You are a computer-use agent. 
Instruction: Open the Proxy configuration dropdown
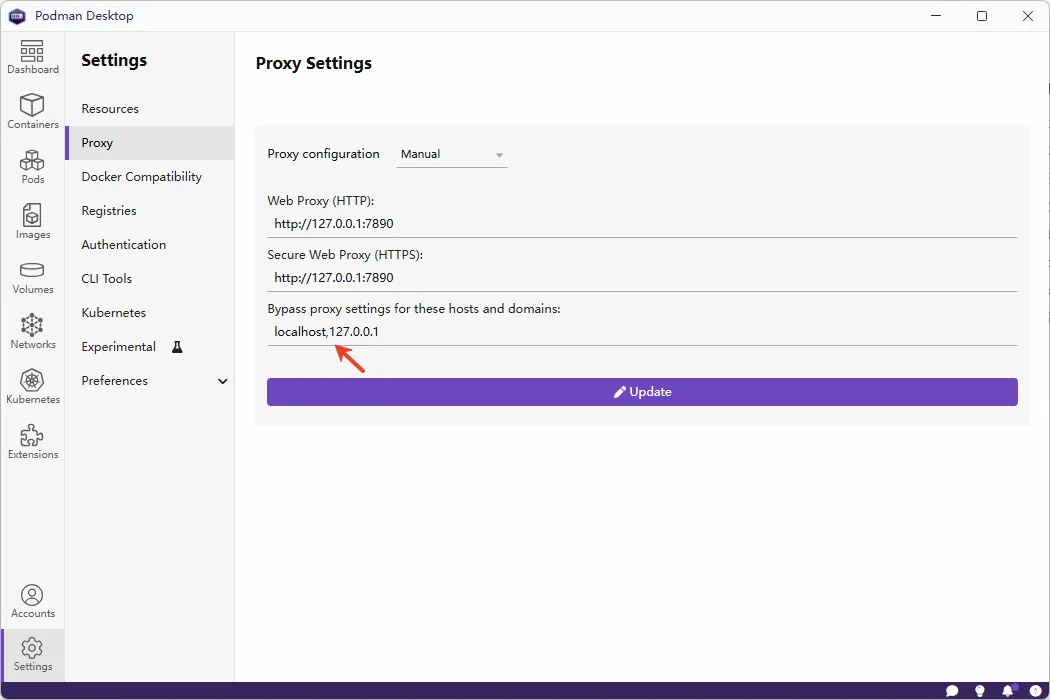click(x=451, y=154)
